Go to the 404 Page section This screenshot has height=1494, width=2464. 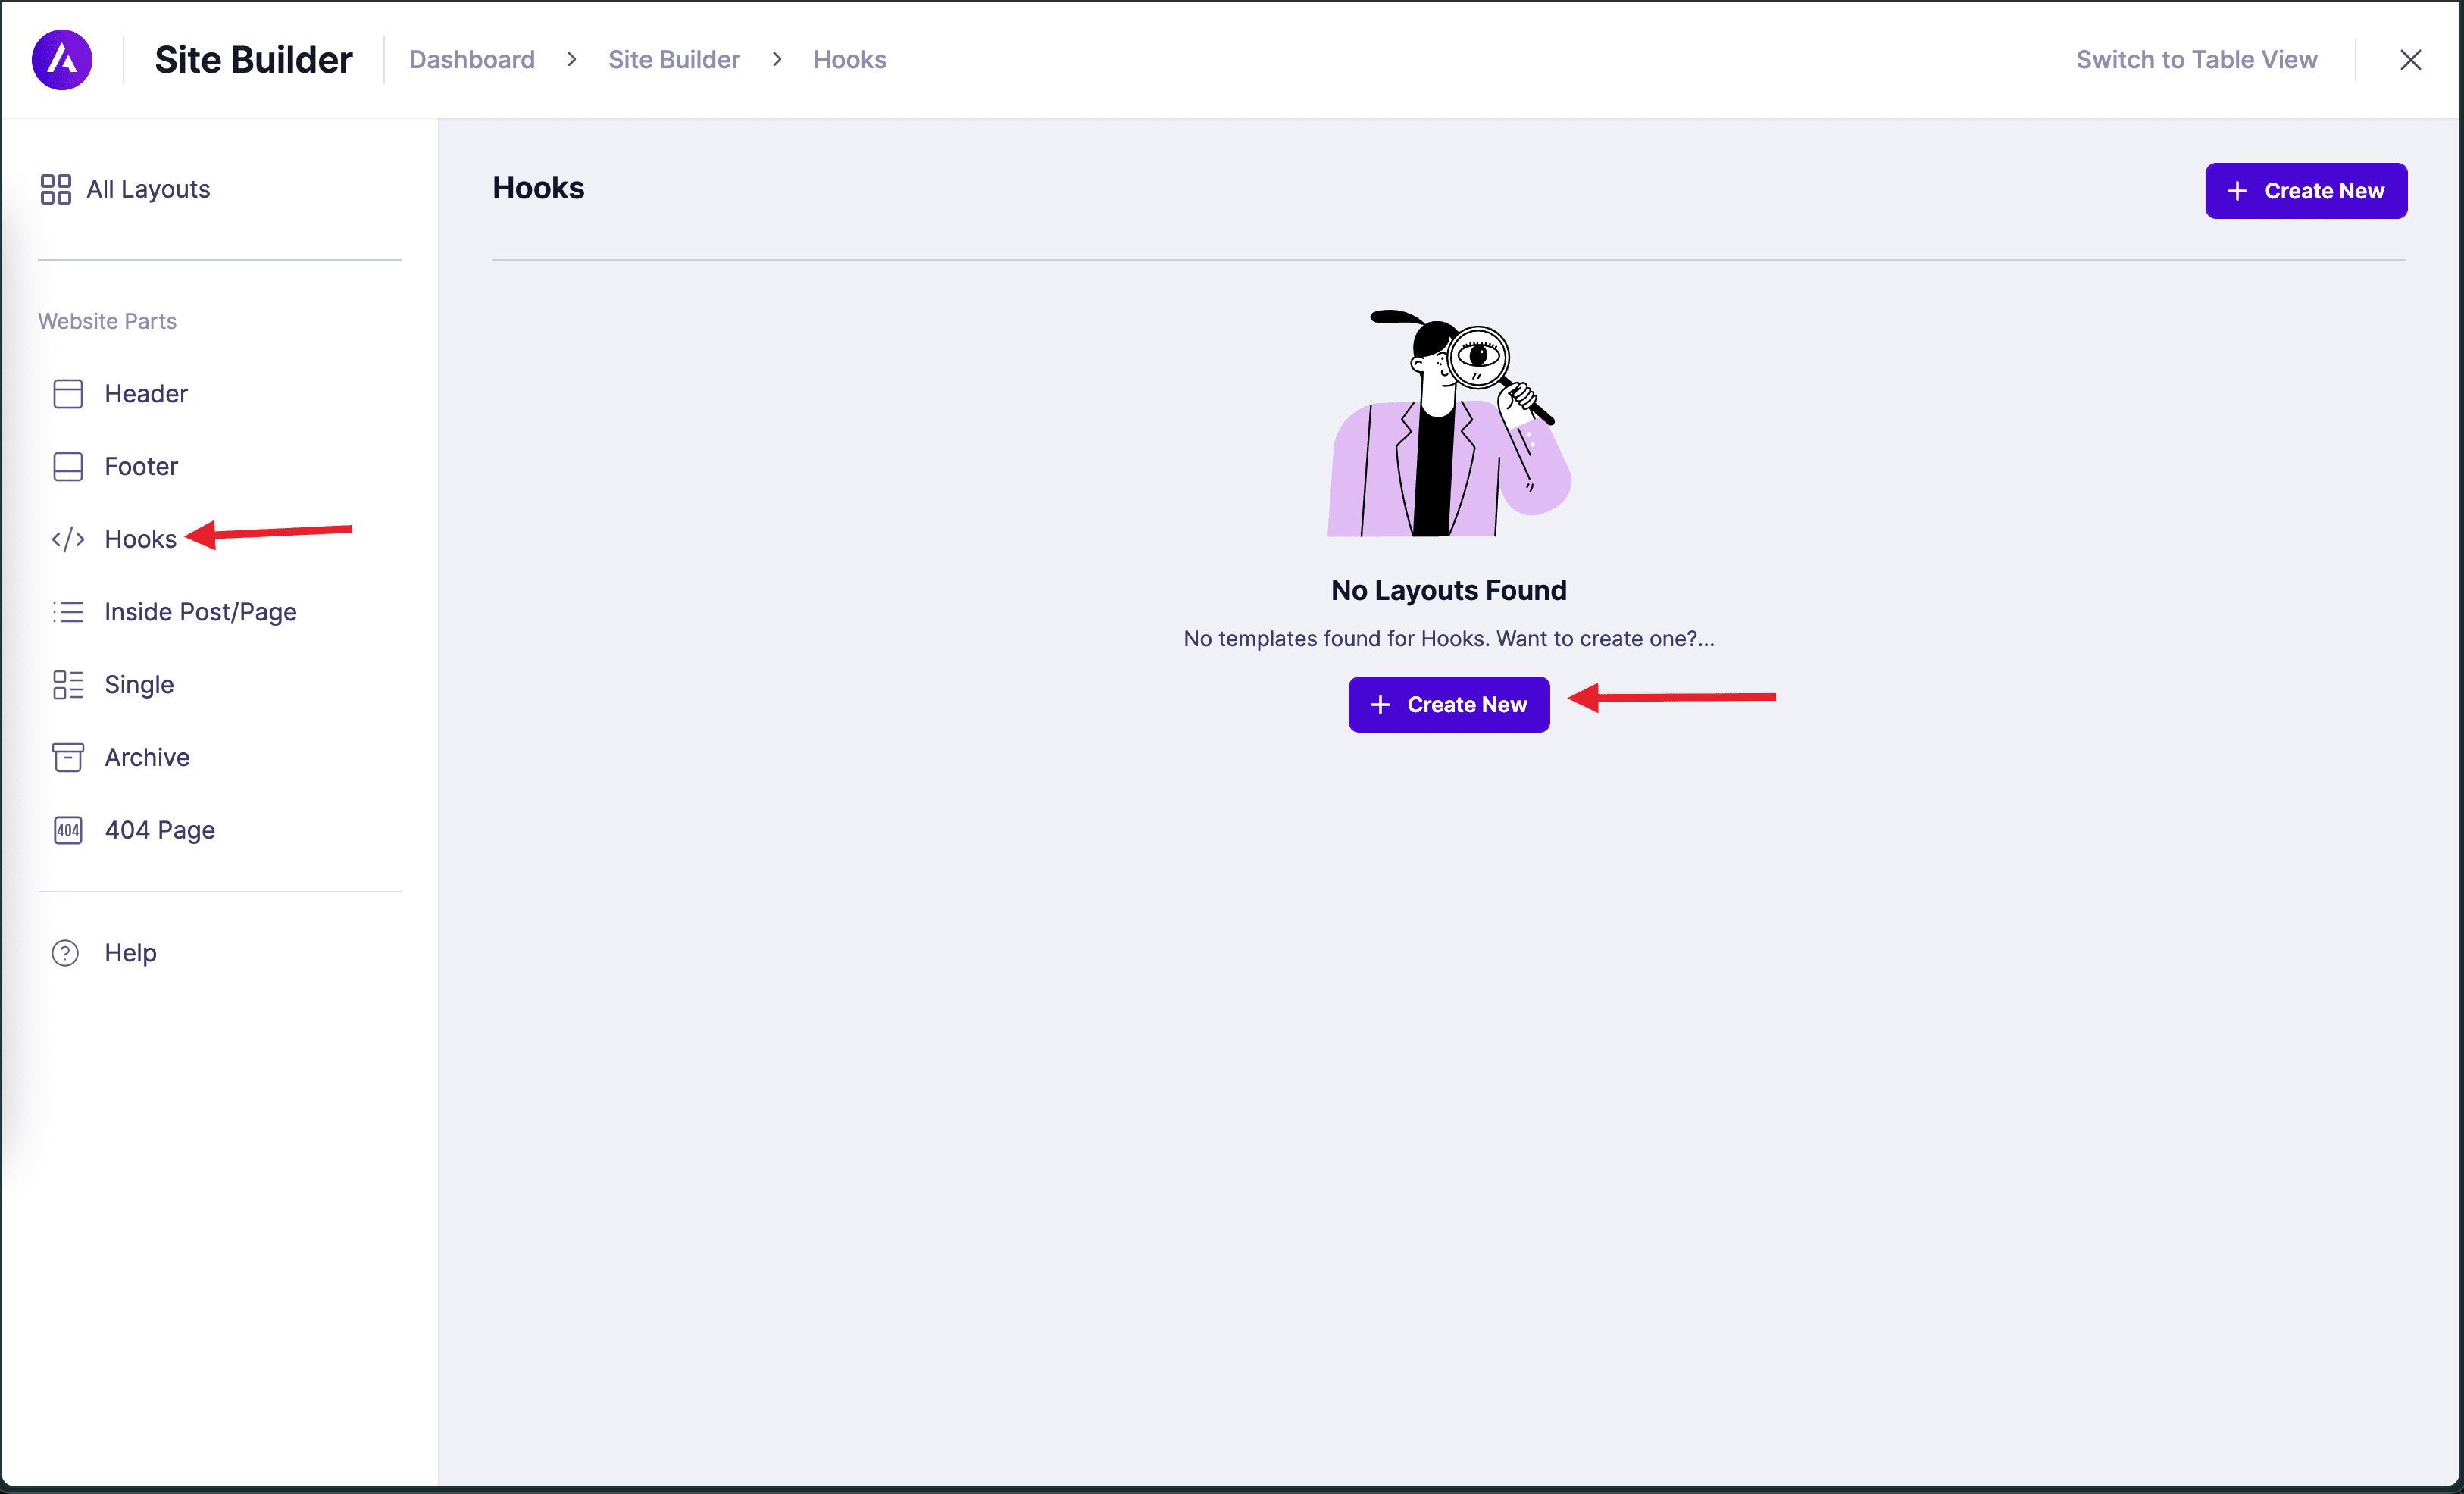(160, 830)
